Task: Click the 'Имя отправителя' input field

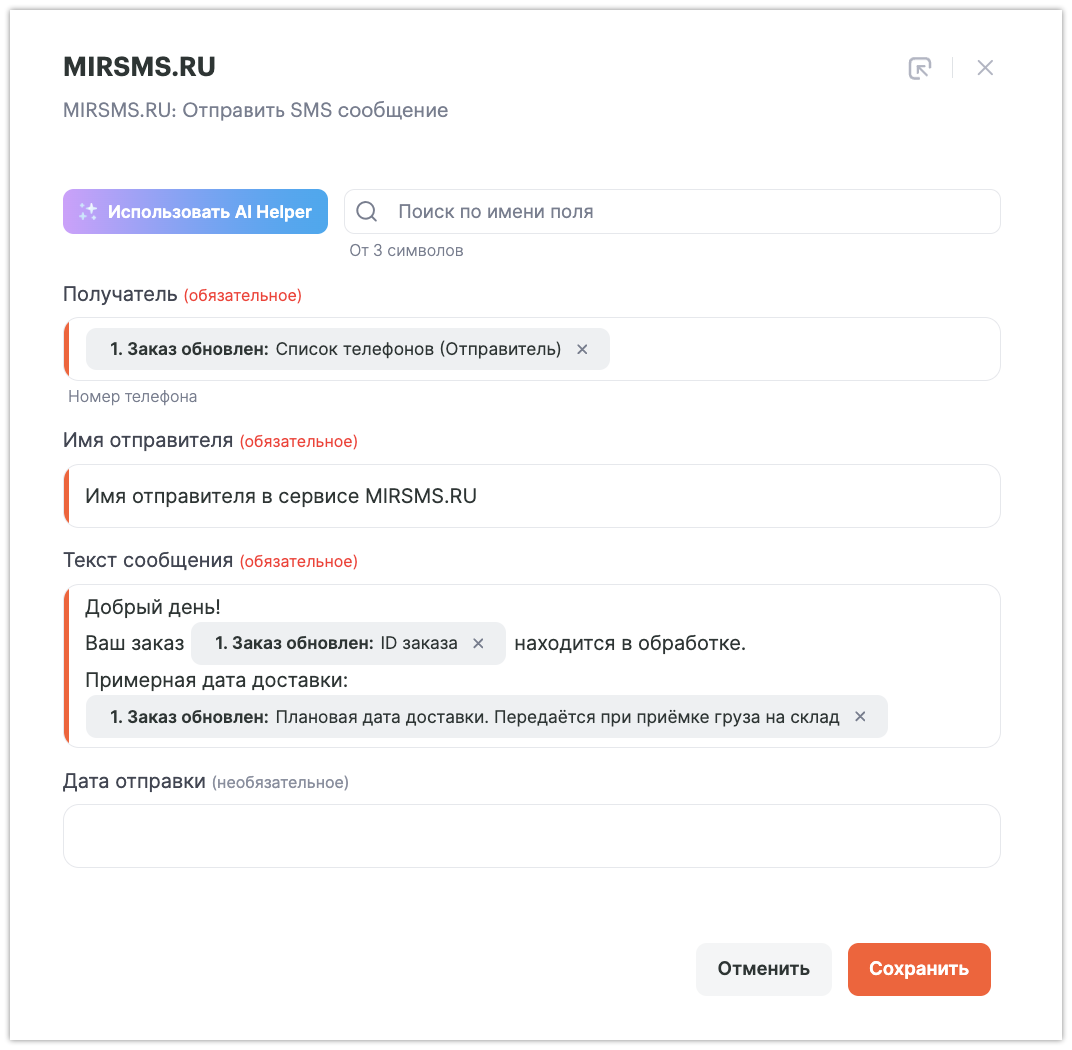Action: [532, 496]
